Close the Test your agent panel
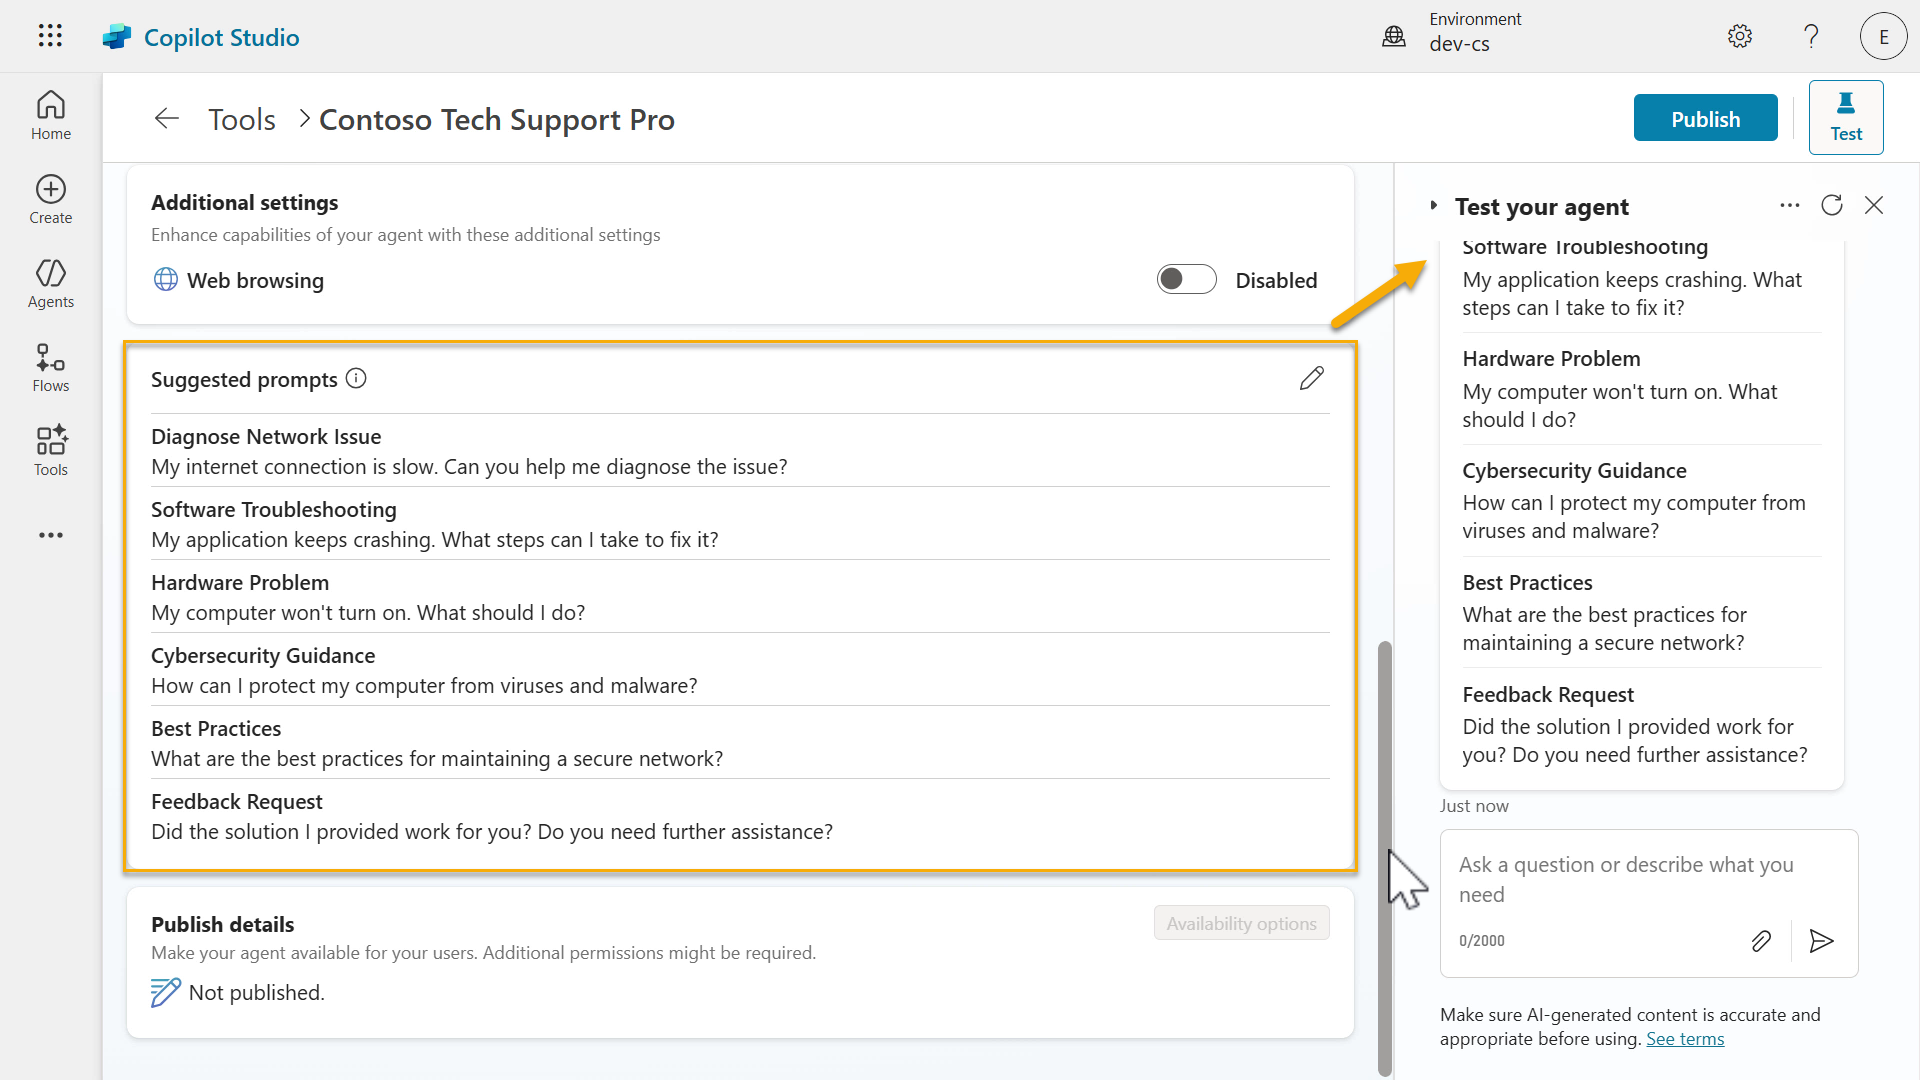This screenshot has width=1920, height=1080. click(1874, 206)
